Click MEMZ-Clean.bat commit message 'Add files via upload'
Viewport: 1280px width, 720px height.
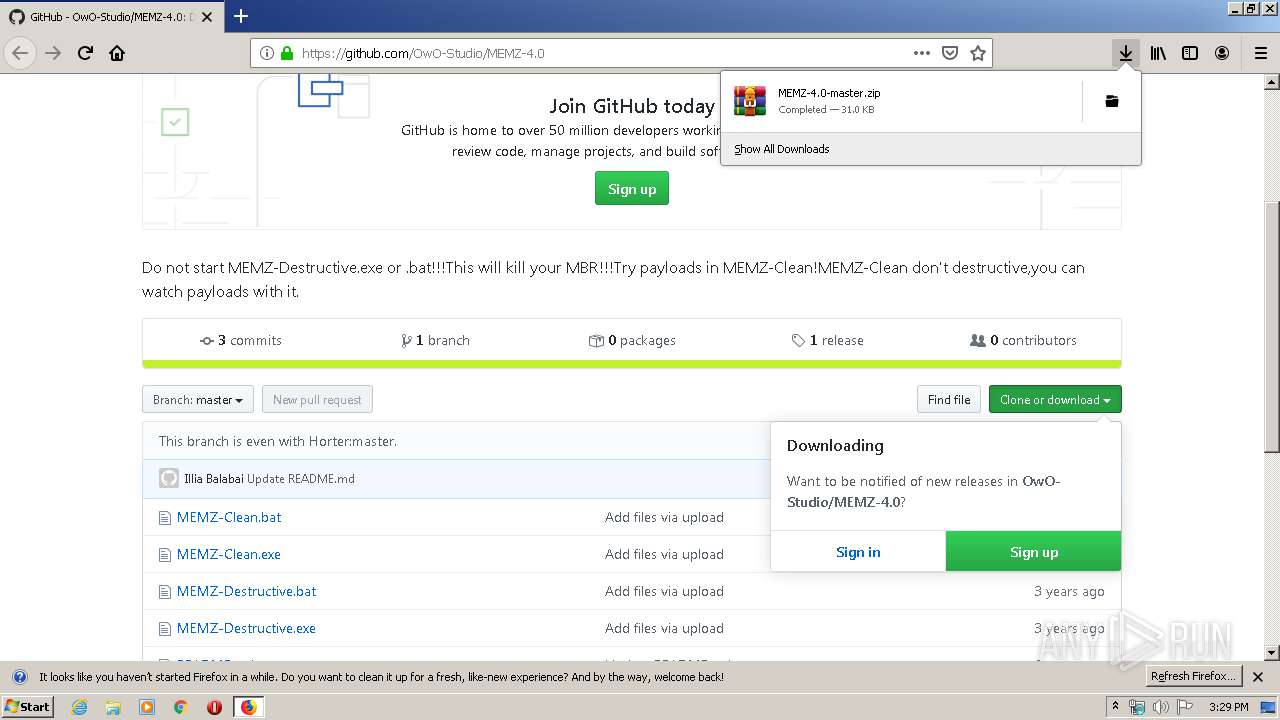[664, 517]
